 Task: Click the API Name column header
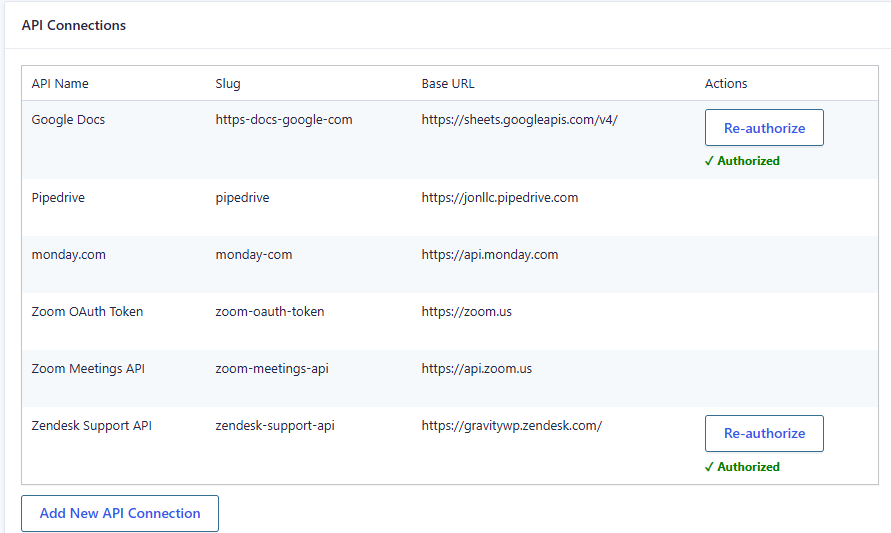[60, 84]
